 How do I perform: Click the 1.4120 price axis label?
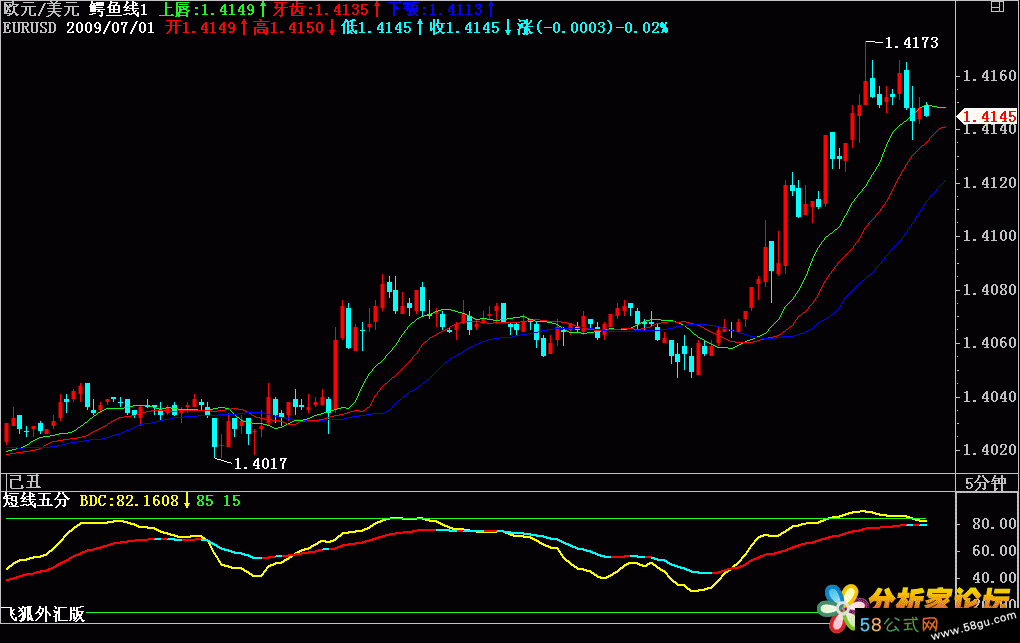tap(989, 183)
